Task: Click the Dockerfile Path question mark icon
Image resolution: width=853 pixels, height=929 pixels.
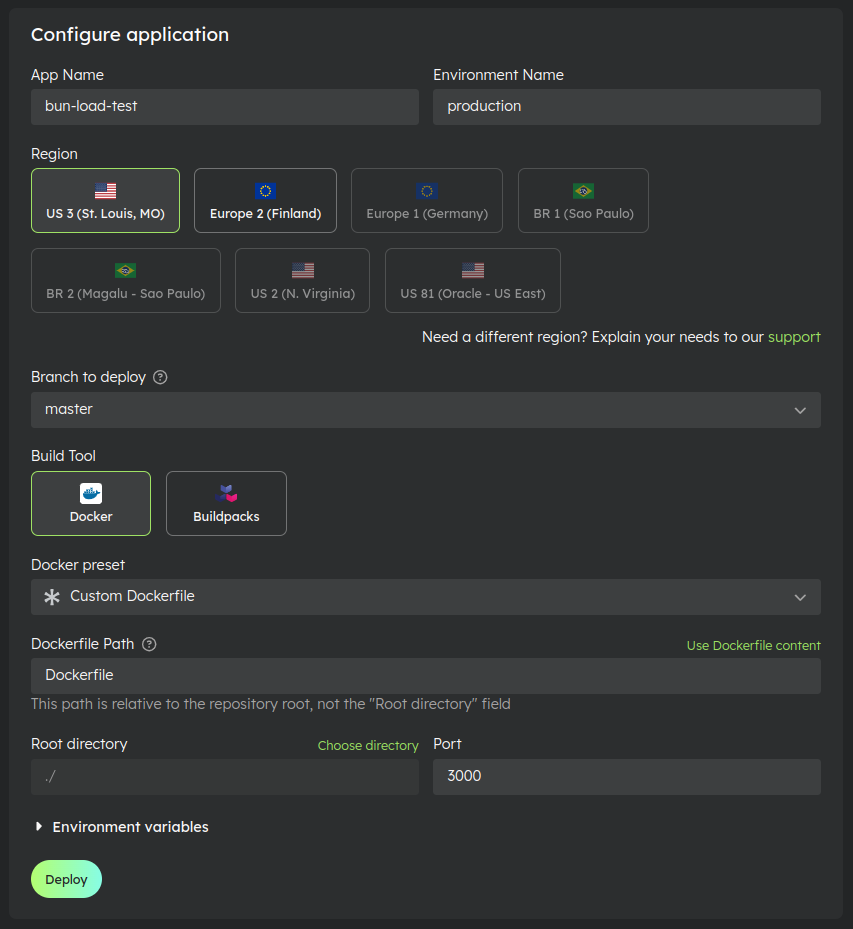Action: coord(148,644)
